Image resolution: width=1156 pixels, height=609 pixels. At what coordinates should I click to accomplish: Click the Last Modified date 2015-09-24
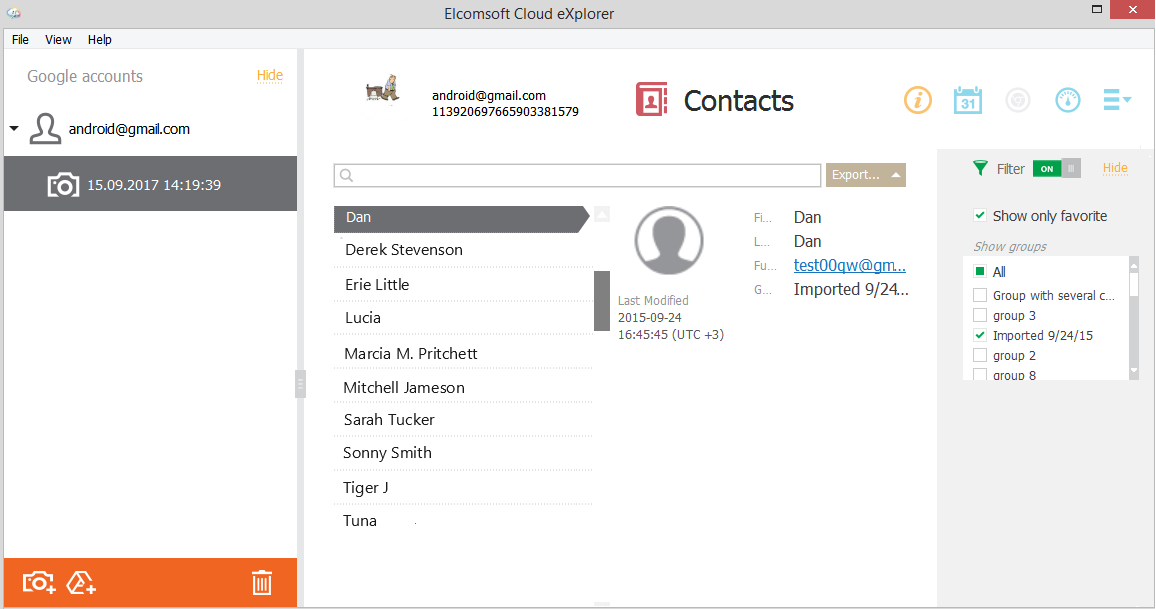tap(650, 318)
